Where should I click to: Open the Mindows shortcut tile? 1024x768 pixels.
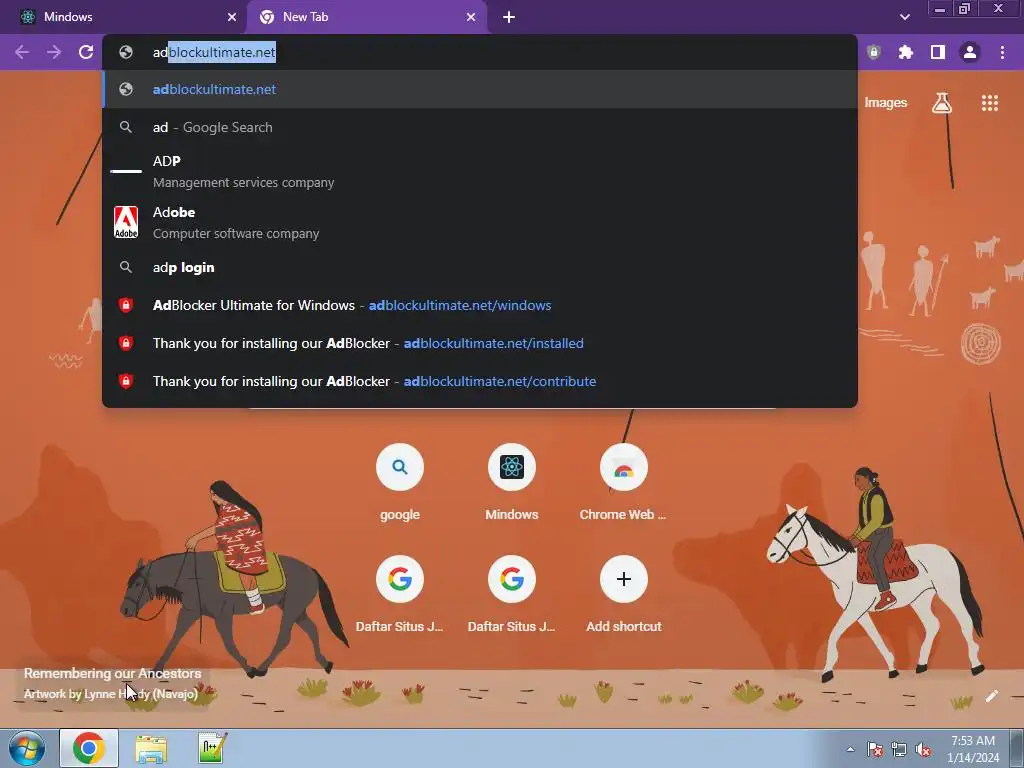tap(511, 481)
